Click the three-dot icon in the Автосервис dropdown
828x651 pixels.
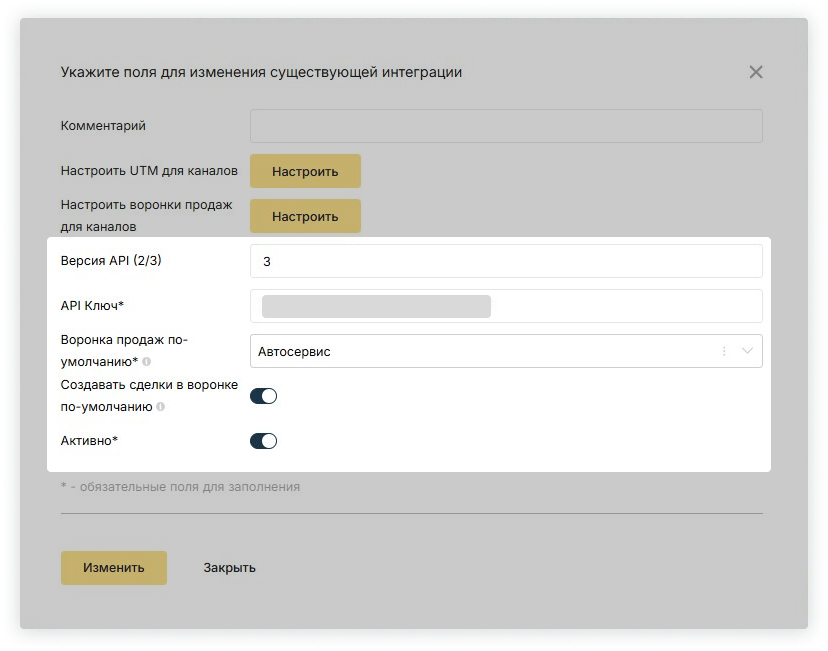(723, 352)
